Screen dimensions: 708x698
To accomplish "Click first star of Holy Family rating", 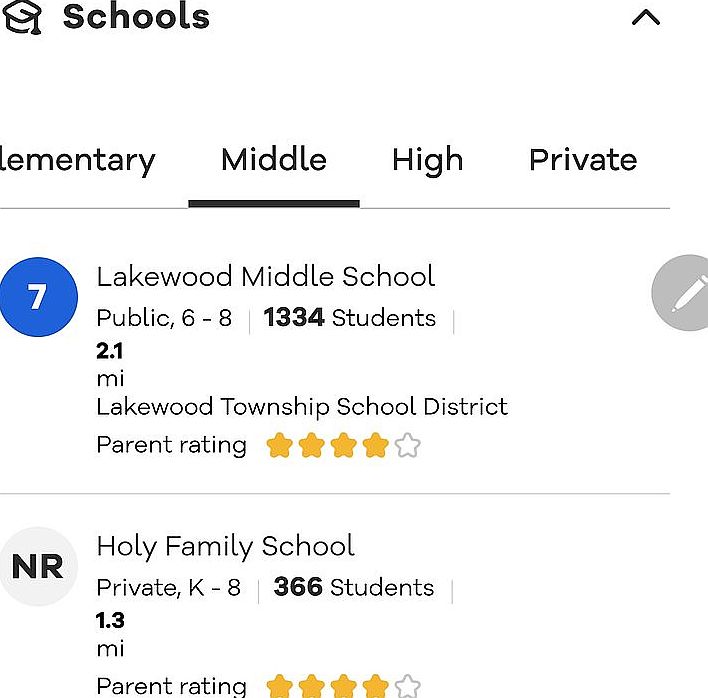I will [279, 686].
